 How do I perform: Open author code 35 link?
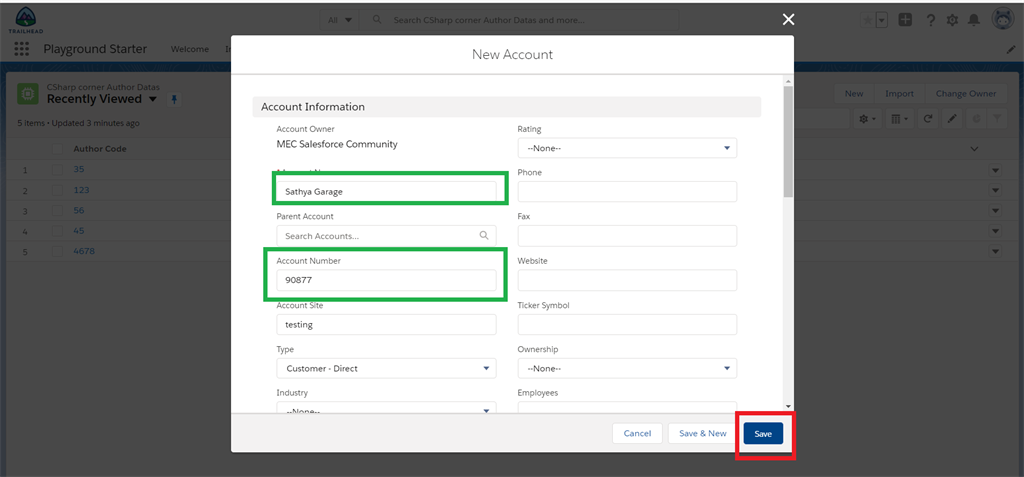78,169
